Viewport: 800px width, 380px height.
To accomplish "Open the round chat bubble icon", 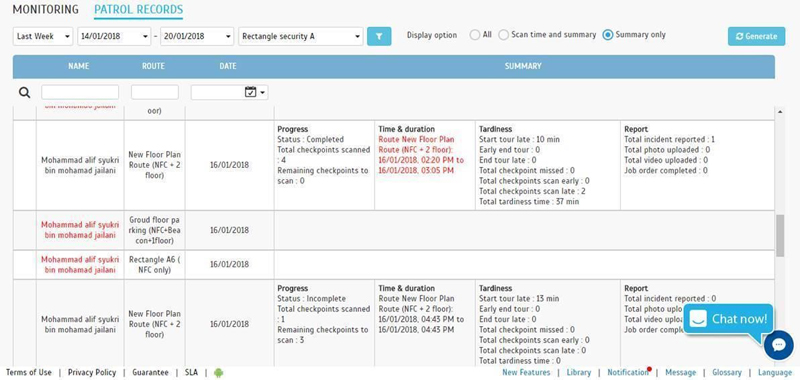I will coord(779,345).
